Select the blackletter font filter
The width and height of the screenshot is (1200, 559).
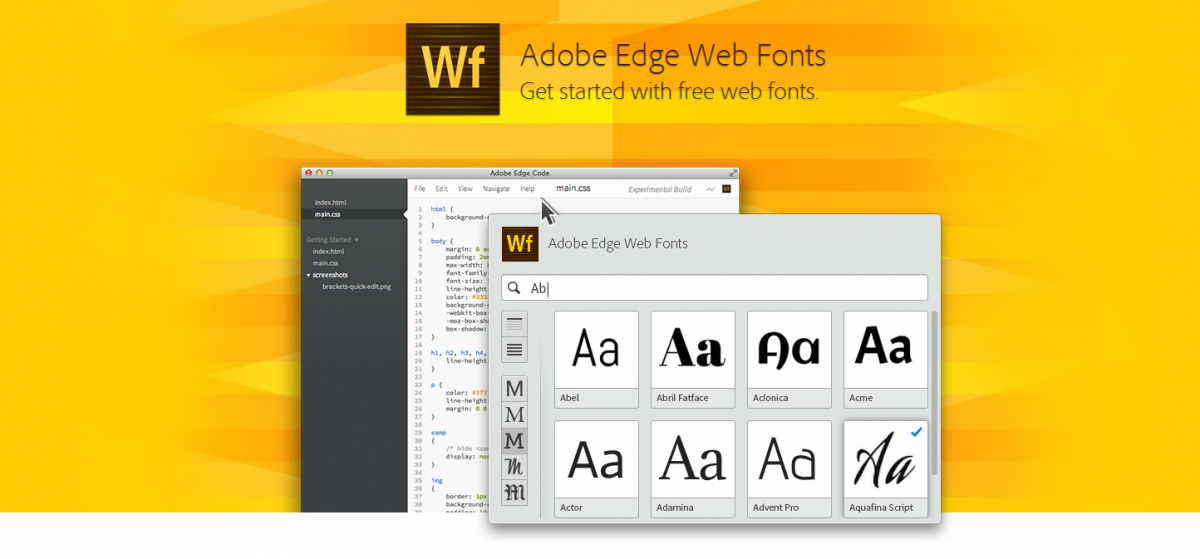coord(515,492)
